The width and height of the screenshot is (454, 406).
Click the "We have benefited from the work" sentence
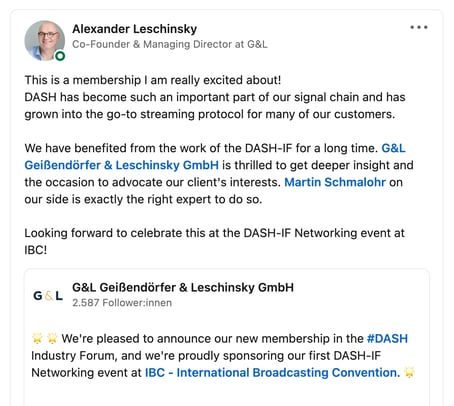201,148
